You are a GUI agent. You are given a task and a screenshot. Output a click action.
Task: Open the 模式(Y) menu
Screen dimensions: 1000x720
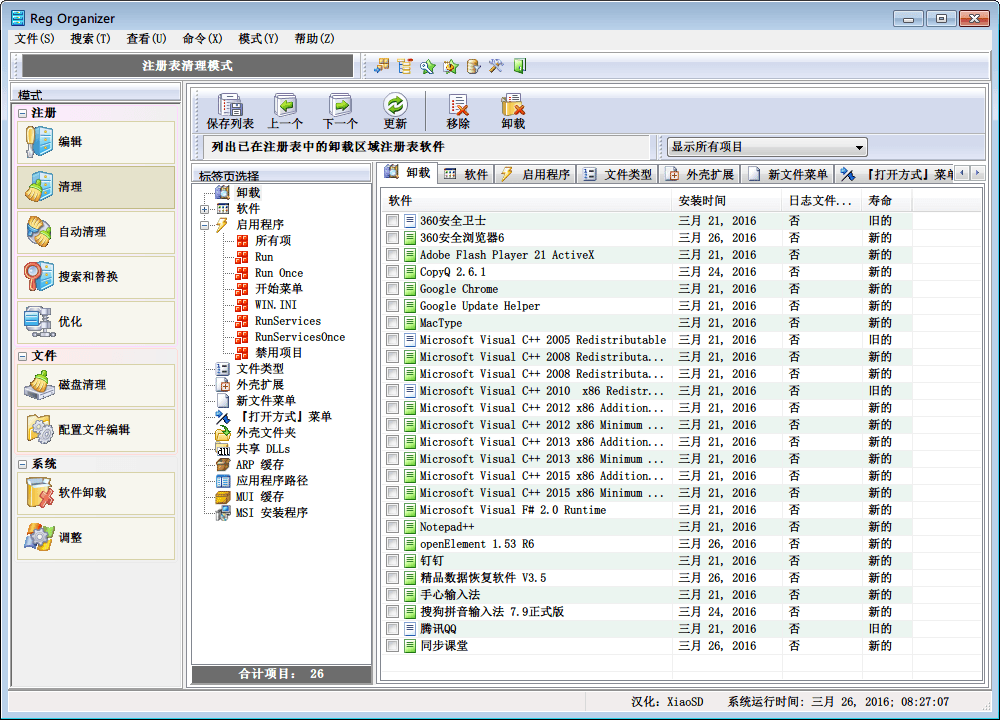[x=258, y=39]
